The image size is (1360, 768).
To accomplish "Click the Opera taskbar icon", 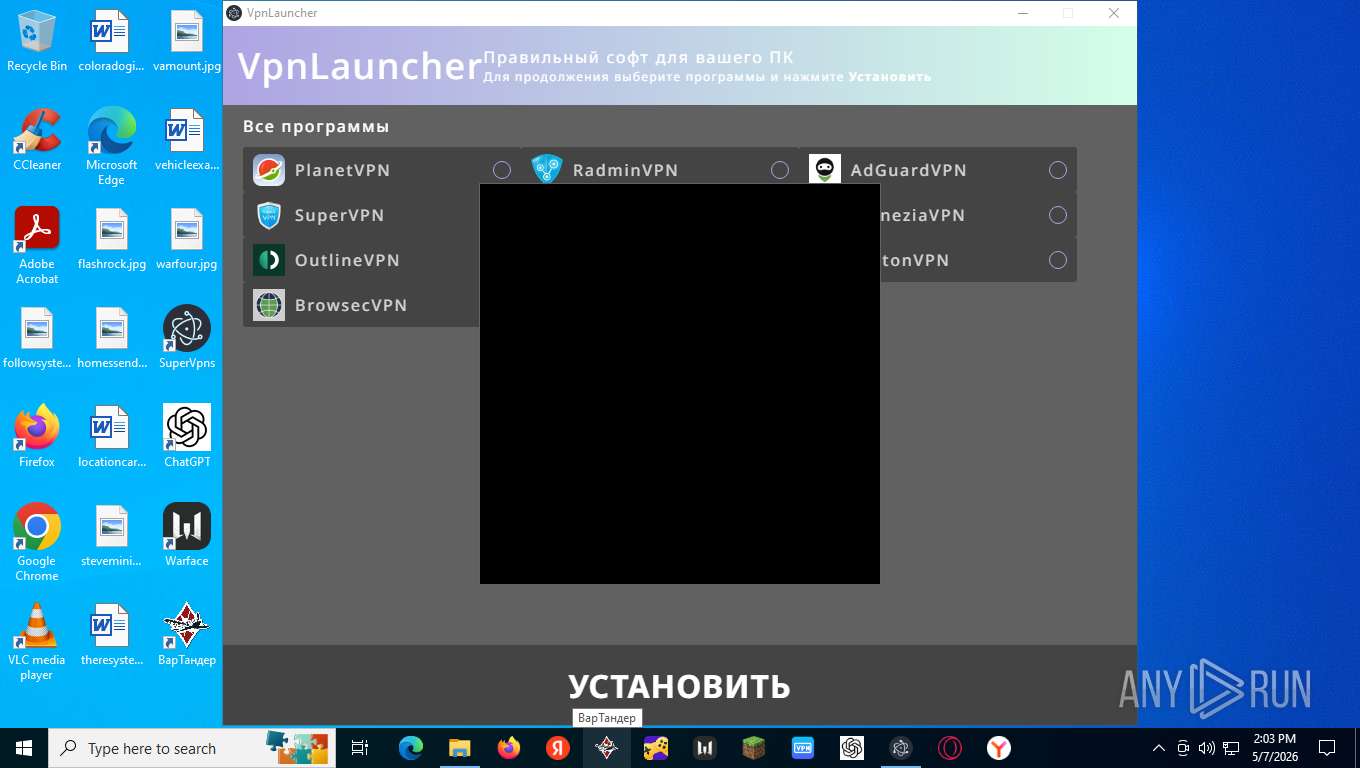I will click(950, 748).
